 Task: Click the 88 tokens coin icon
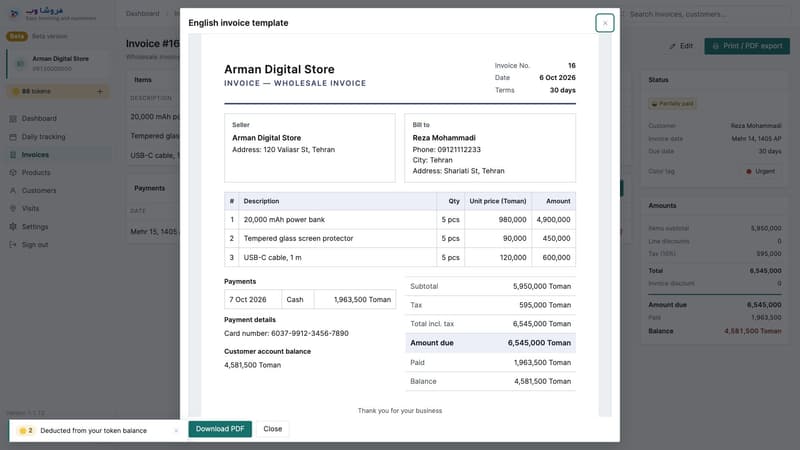(15, 91)
